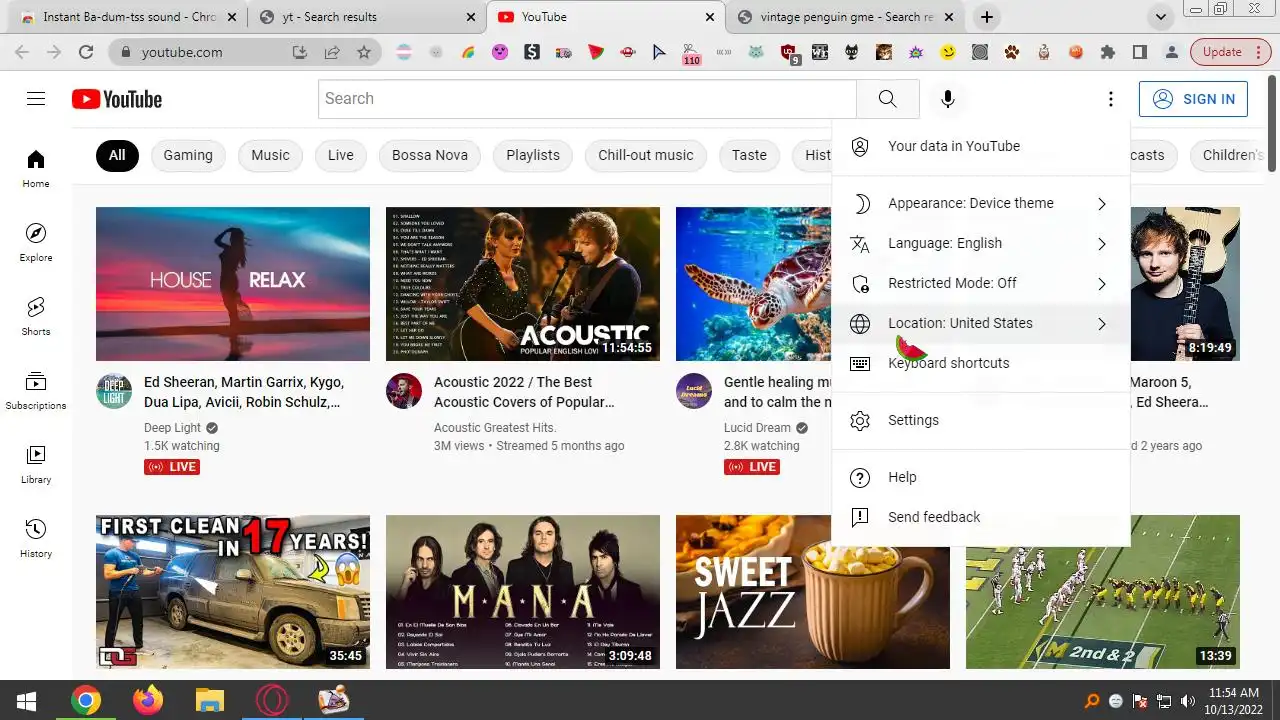Image resolution: width=1280 pixels, height=720 pixels.
Task: Select the Music filter chip
Action: pyautogui.click(x=270, y=155)
